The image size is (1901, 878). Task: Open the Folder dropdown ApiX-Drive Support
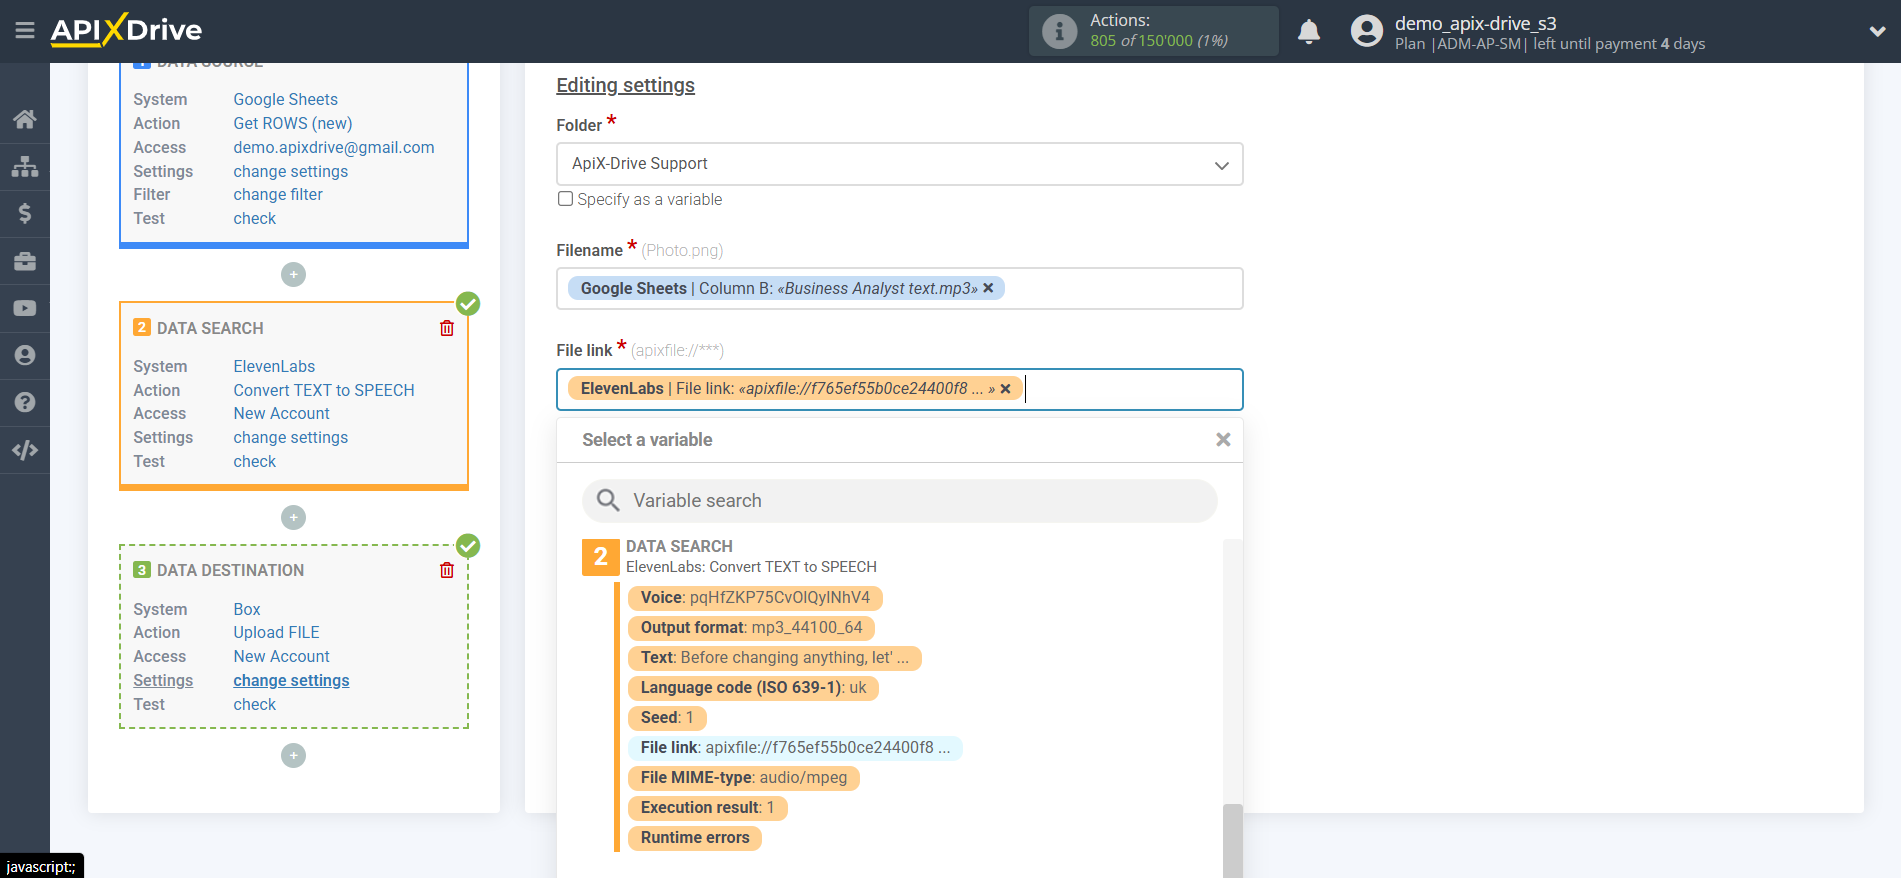(x=899, y=164)
